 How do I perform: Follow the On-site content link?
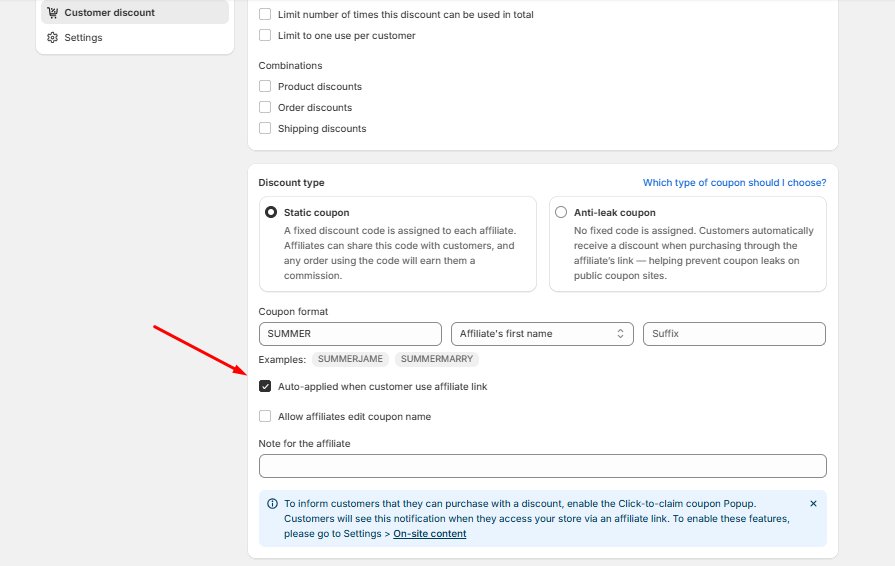[429, 534]
